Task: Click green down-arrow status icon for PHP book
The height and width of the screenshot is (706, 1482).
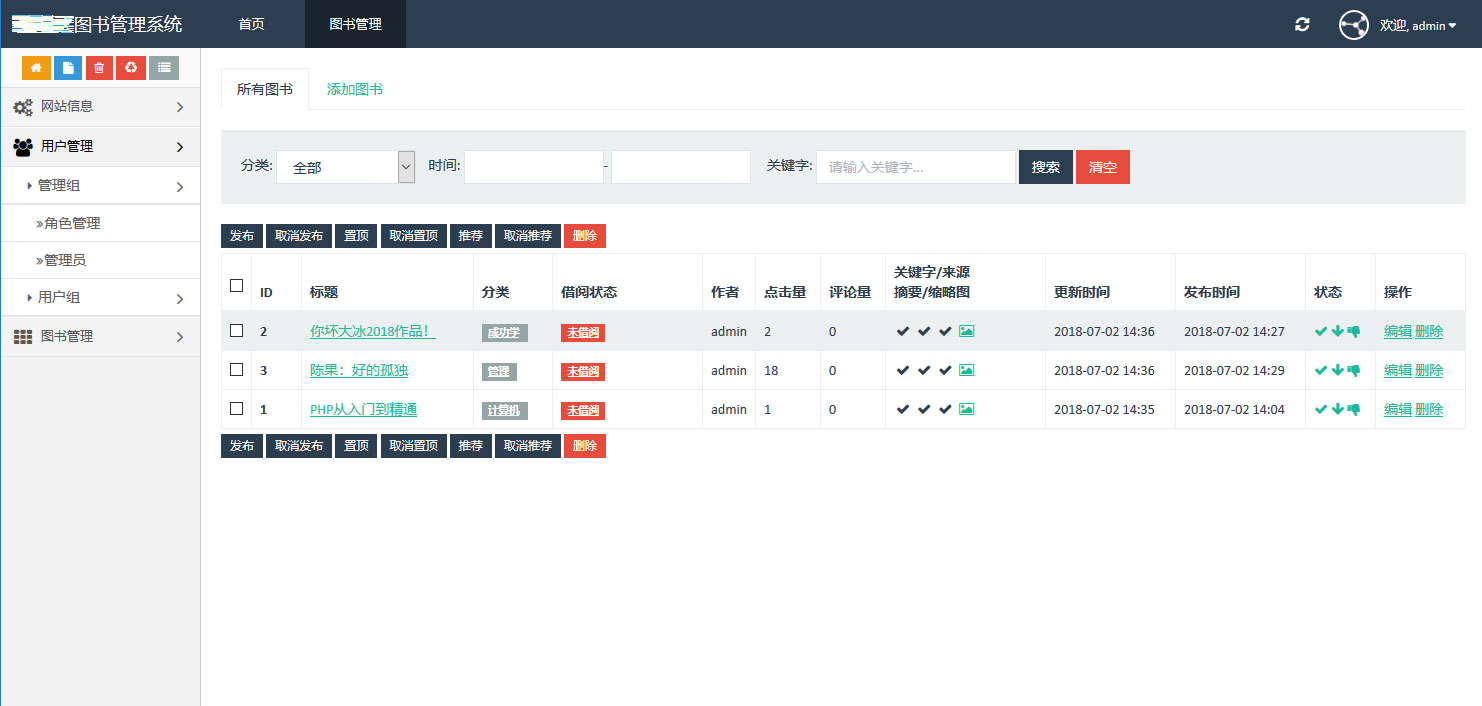Action: pos(1337,409)
